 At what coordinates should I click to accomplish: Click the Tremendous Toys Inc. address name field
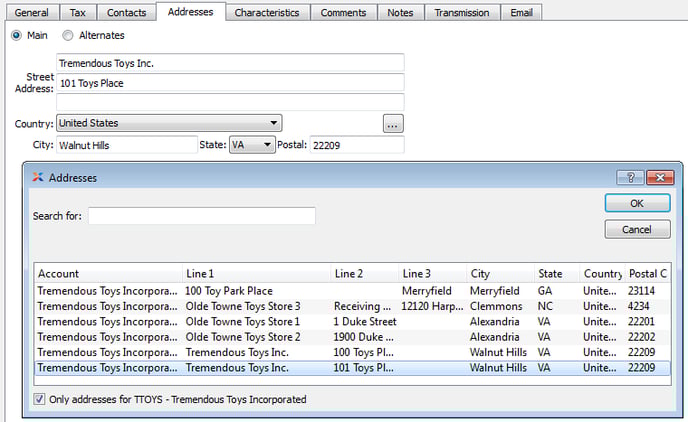(x=230, y=63)
